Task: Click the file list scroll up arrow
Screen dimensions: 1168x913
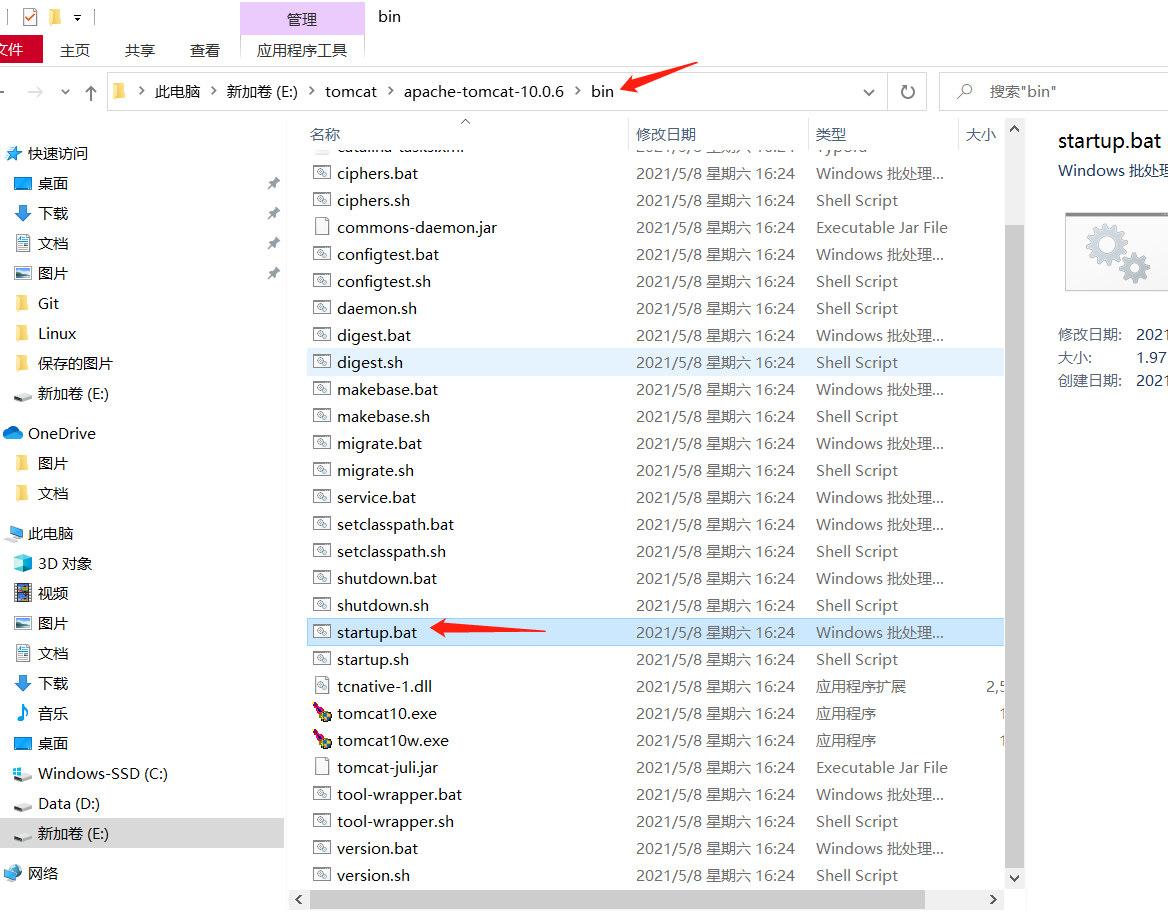Action: pos(1014,129)
